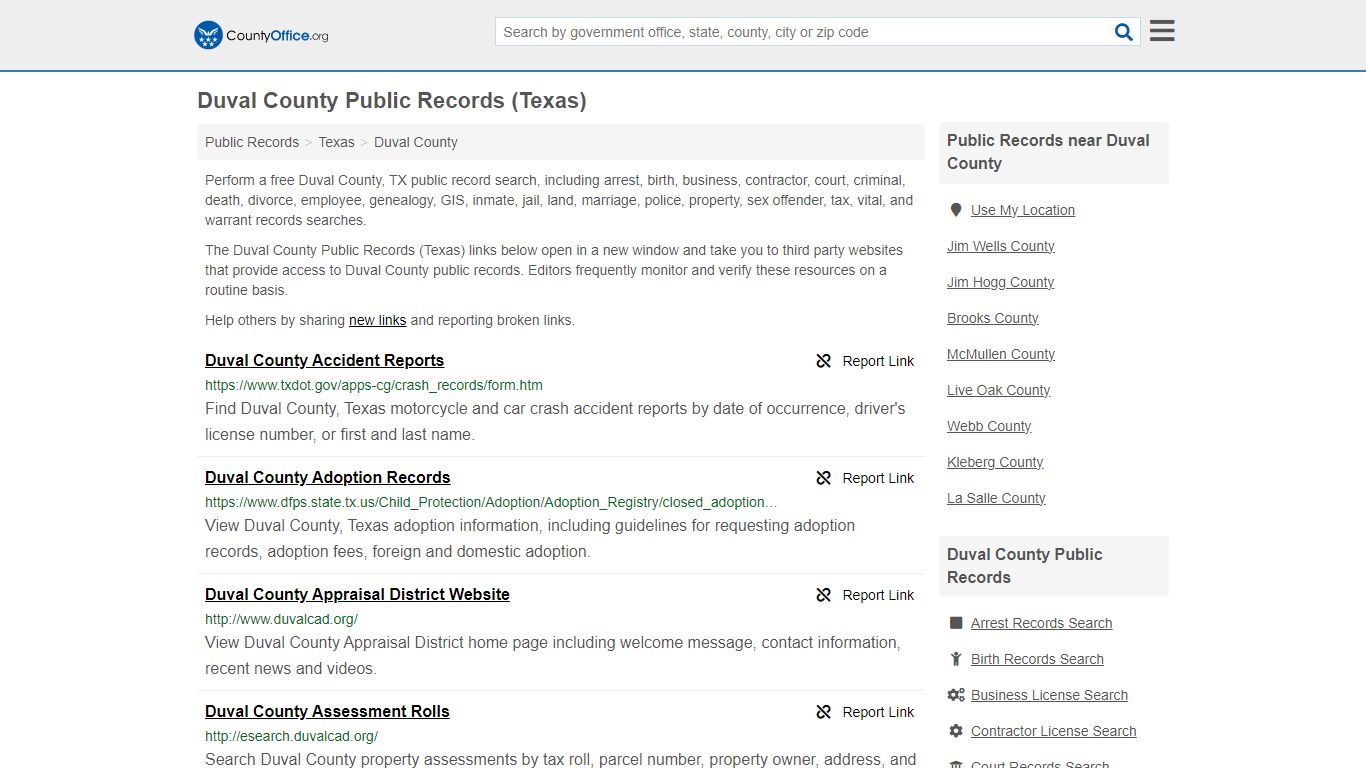Open Contractor License Search

pos(1053,731)
